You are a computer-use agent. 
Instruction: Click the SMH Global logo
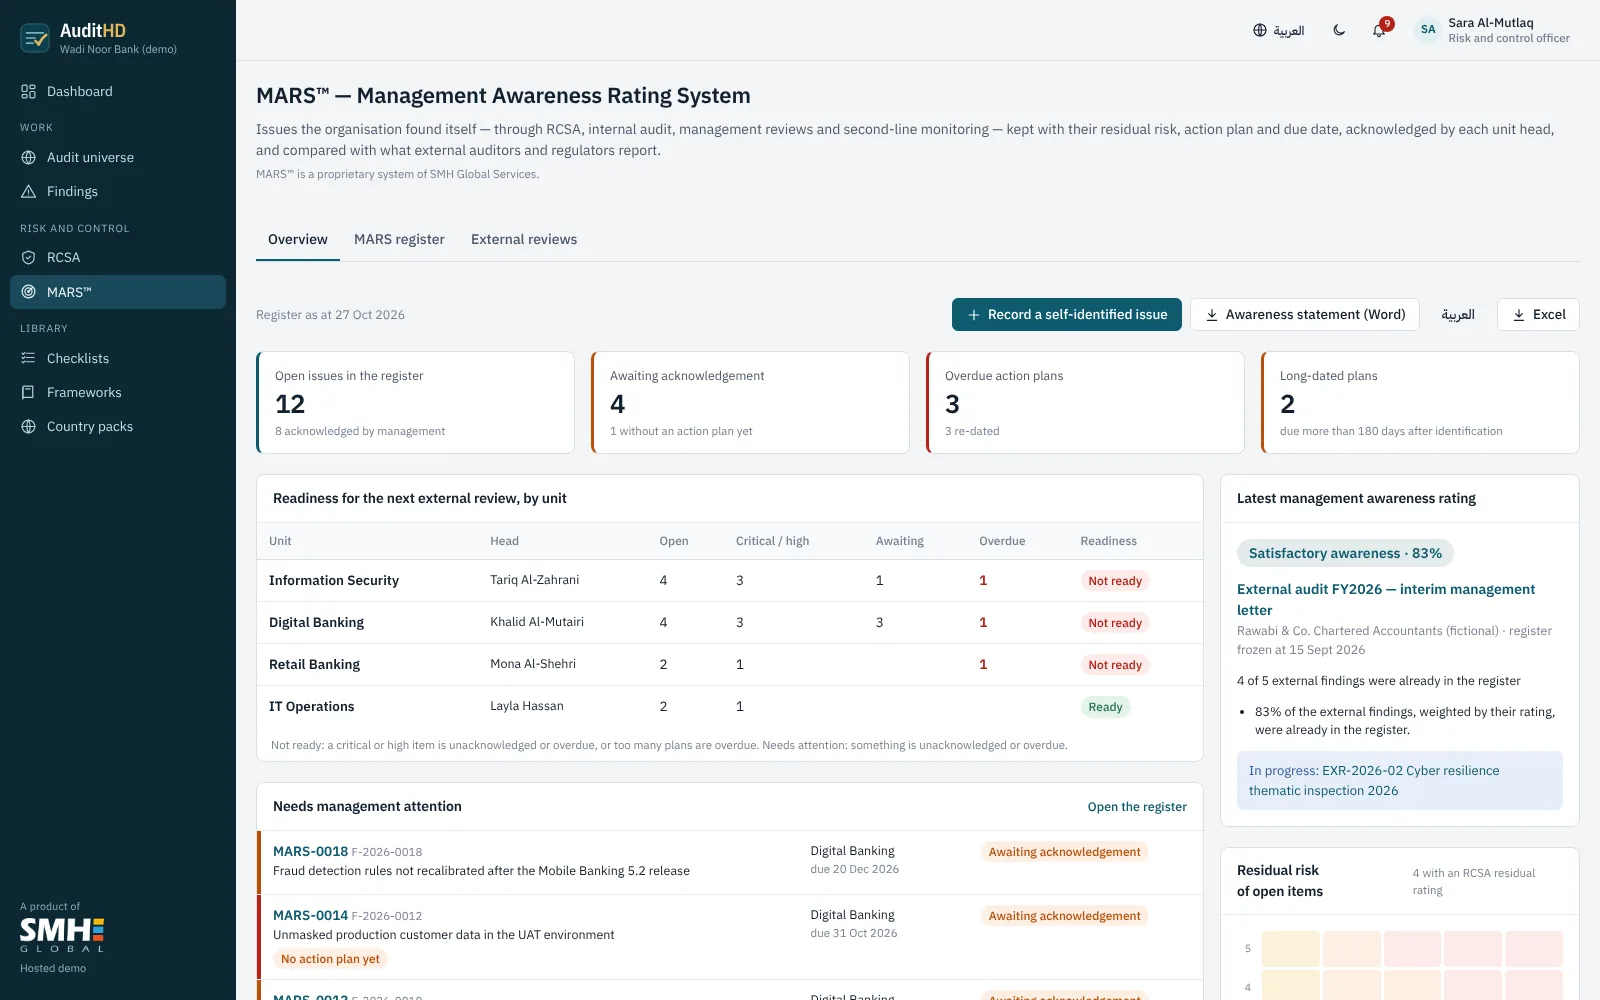[62, 935]
